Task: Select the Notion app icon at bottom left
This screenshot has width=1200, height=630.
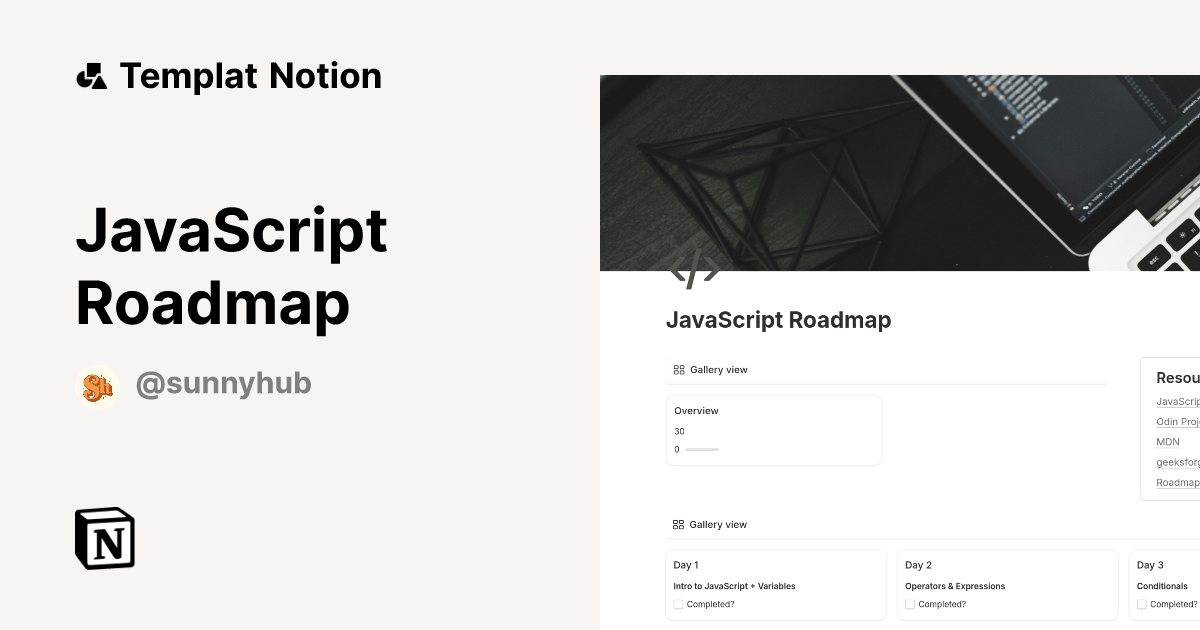Action: click(x=103, y=538)
